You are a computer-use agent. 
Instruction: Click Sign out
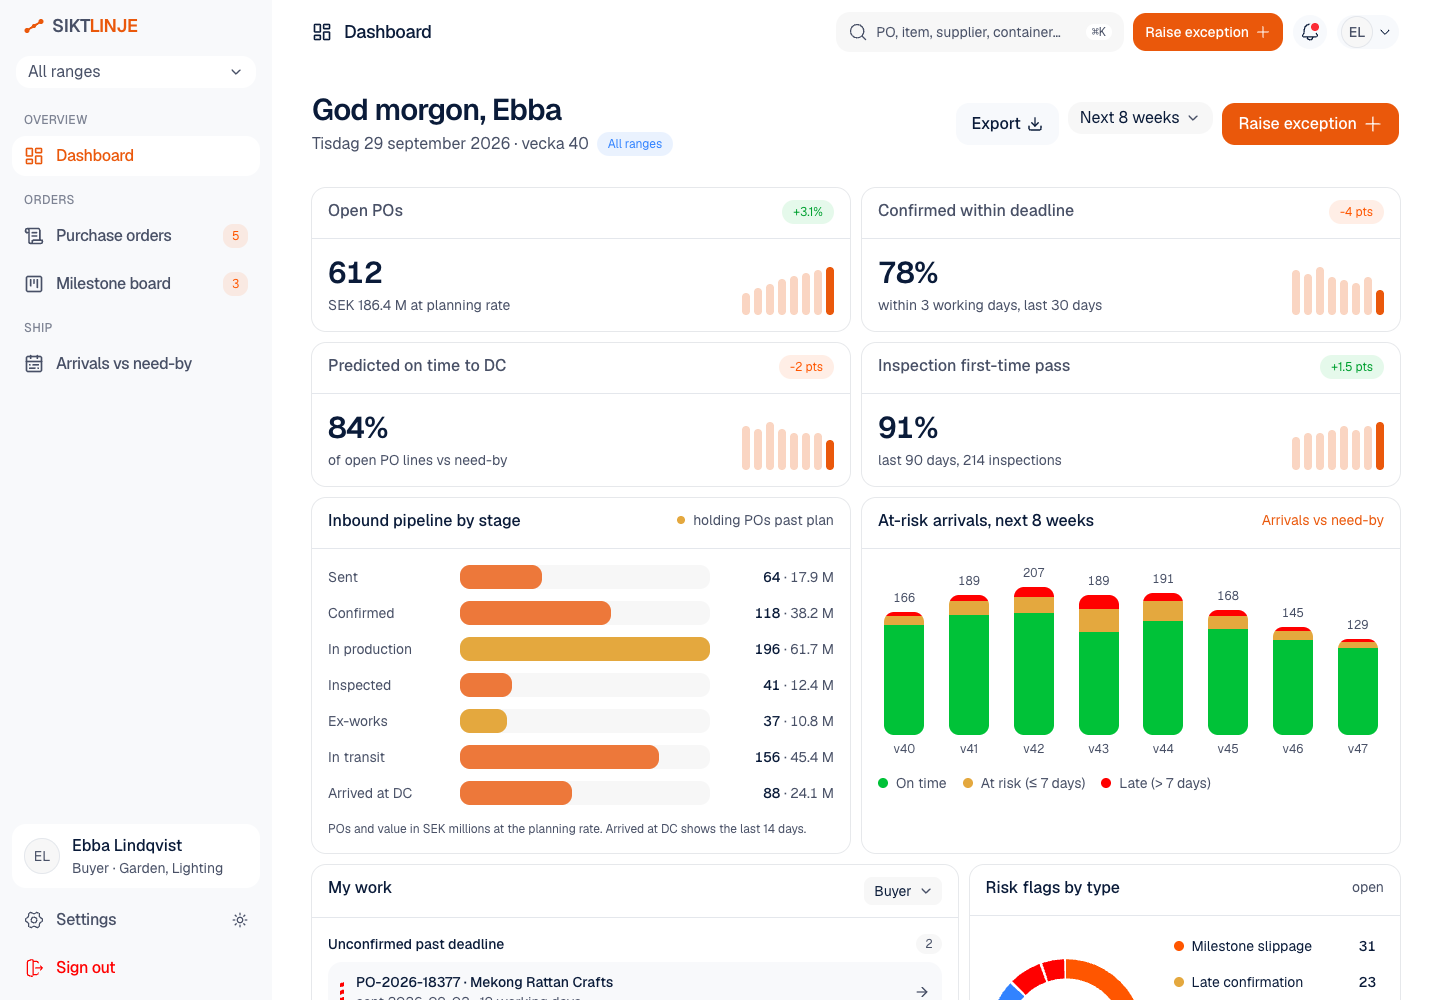(136, 968)
